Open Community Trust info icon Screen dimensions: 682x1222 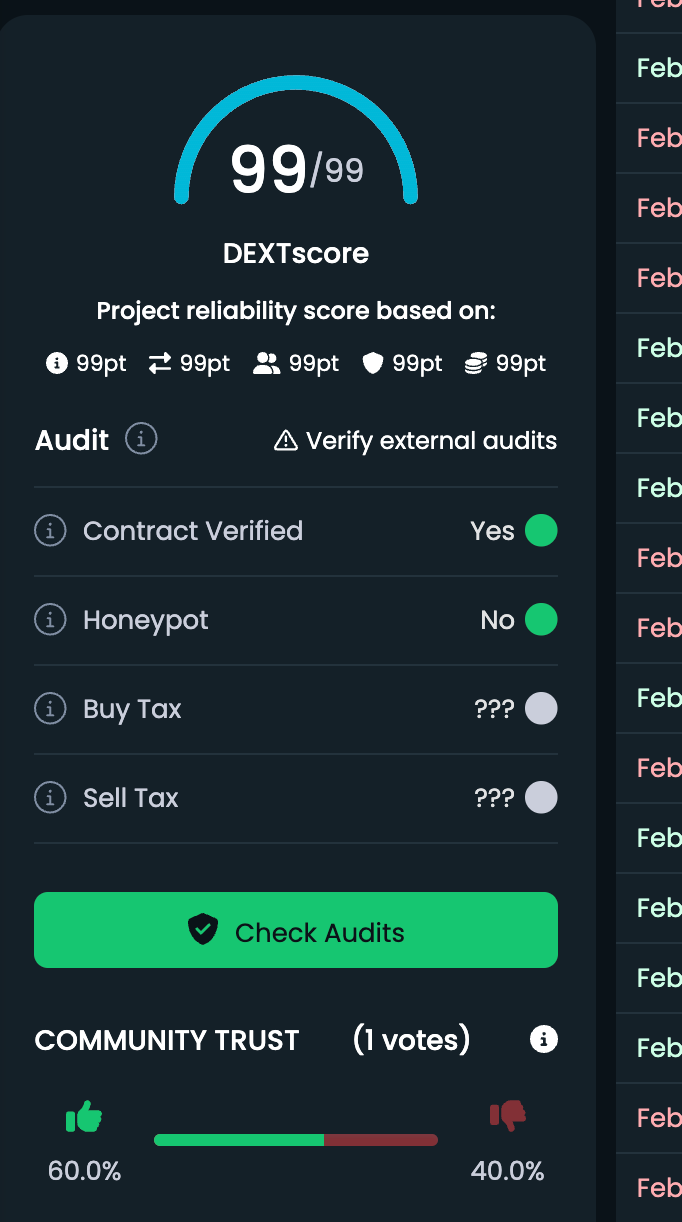point(543,1040)
